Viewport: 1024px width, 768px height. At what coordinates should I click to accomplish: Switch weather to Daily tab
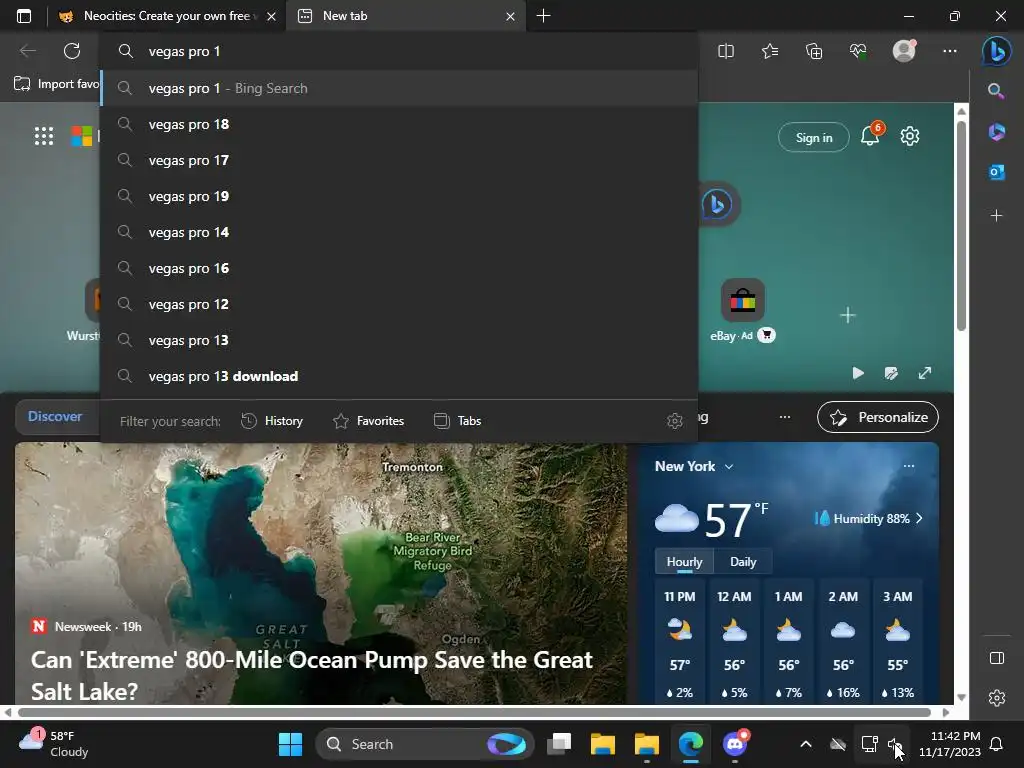[743, 562]
